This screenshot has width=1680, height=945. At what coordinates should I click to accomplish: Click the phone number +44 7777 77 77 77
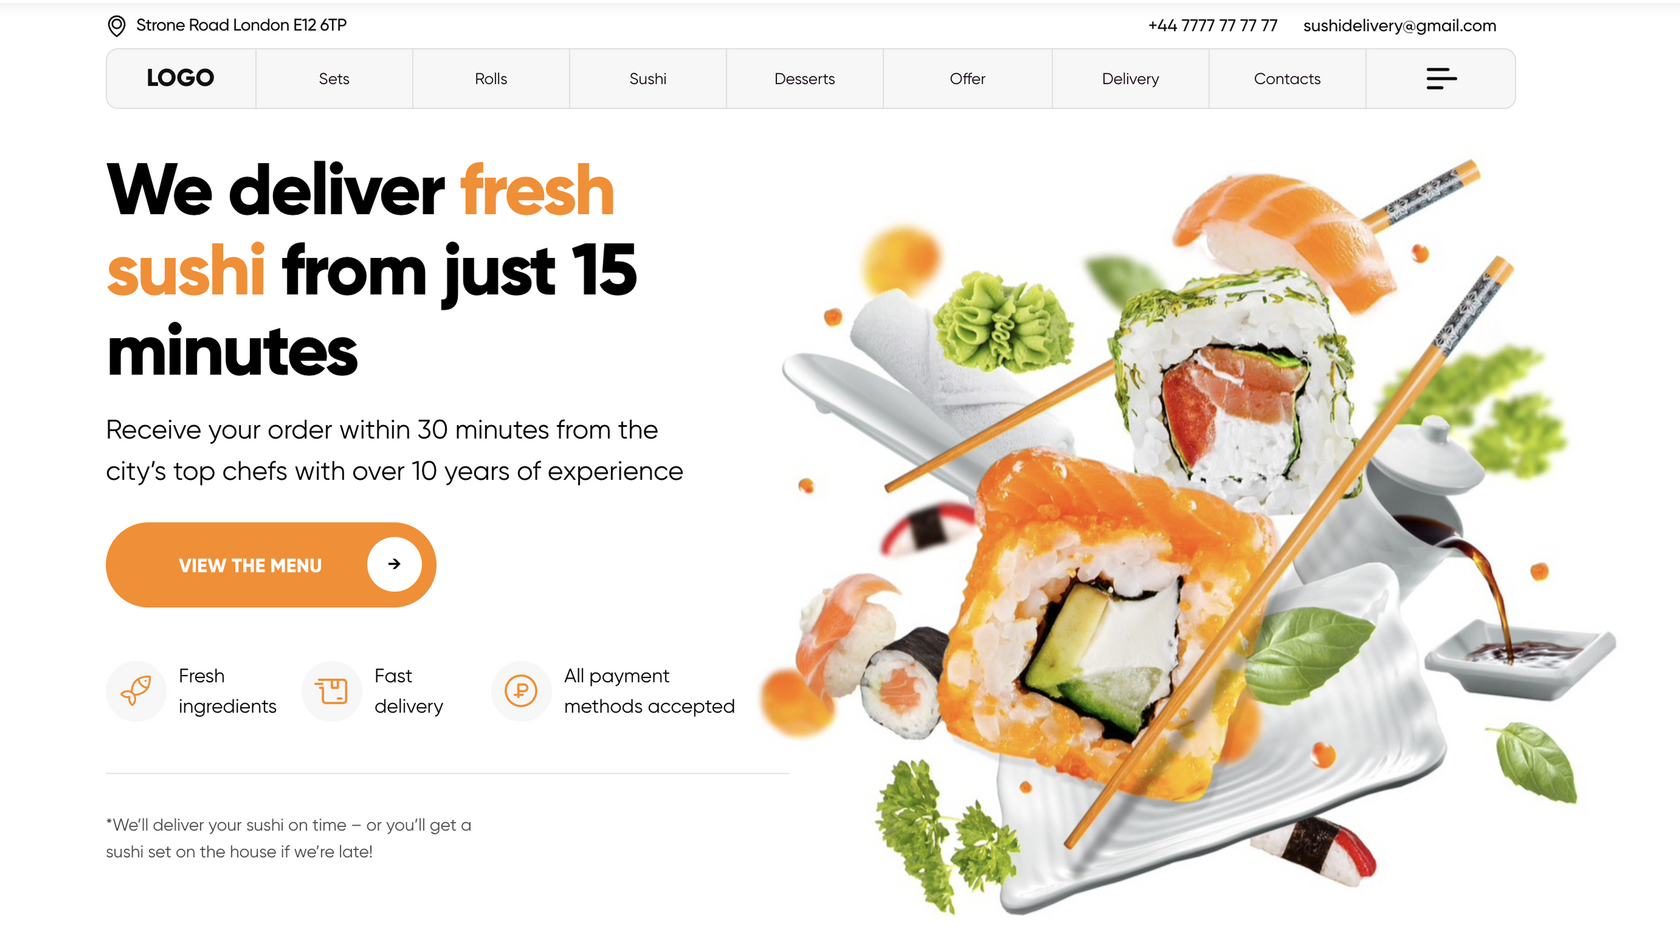pos(1213,26)
